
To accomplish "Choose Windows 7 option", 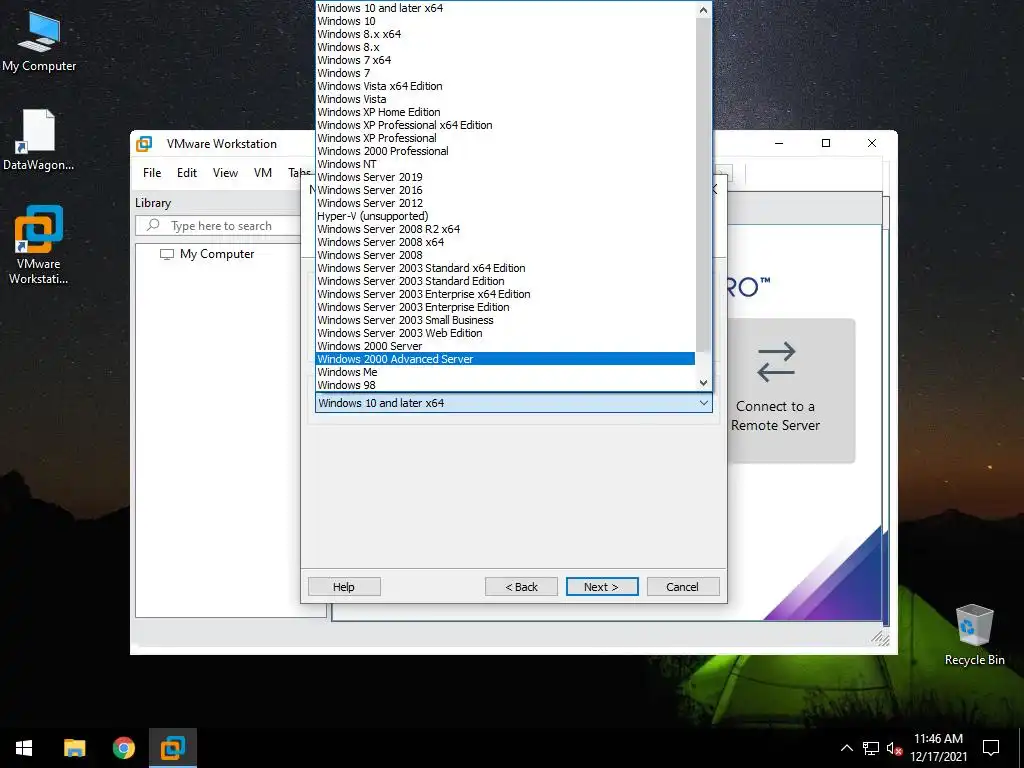I will pos(505,73).
